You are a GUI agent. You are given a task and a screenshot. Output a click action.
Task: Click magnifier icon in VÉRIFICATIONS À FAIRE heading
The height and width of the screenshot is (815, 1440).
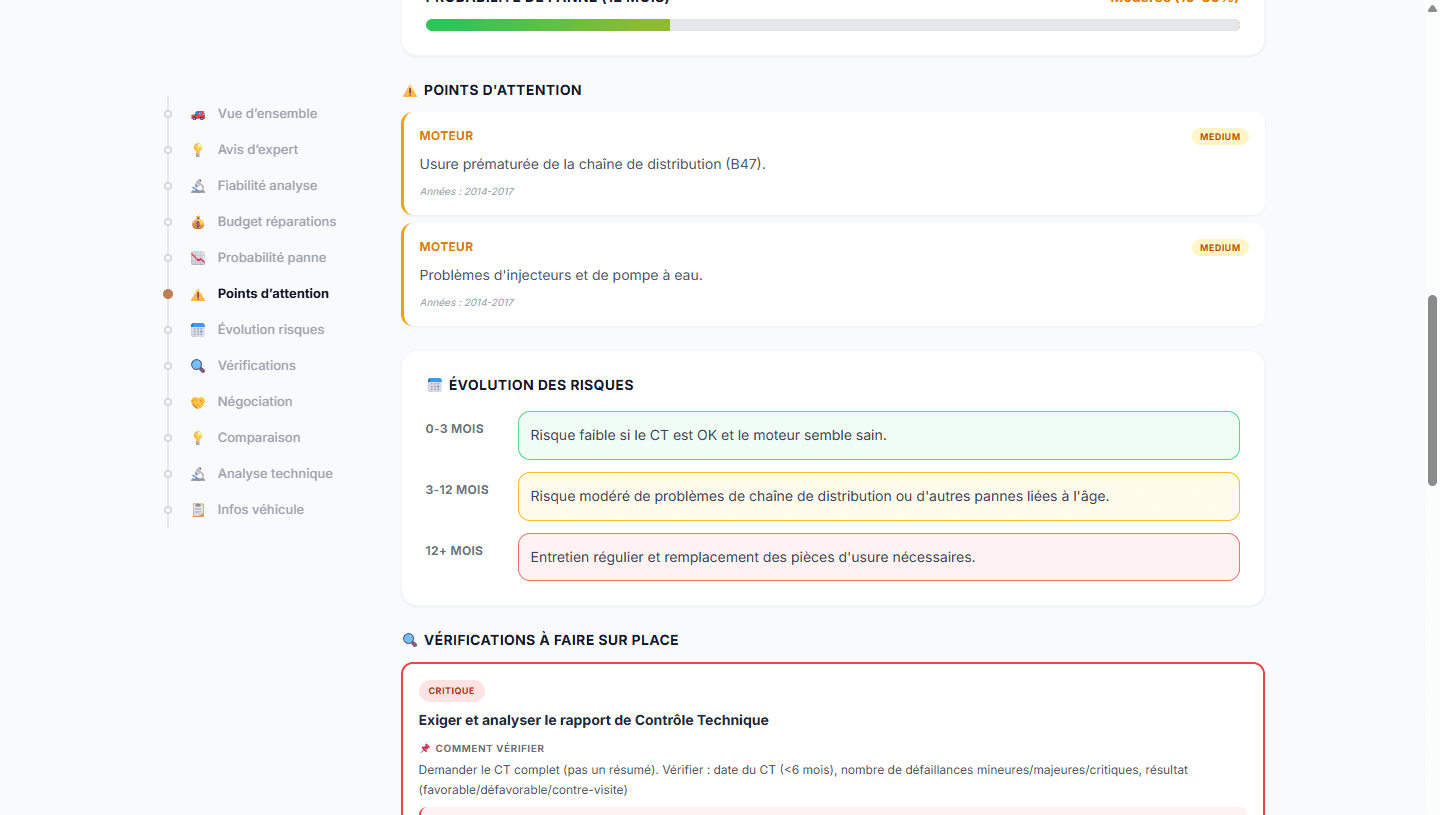[x=410, y=640]
